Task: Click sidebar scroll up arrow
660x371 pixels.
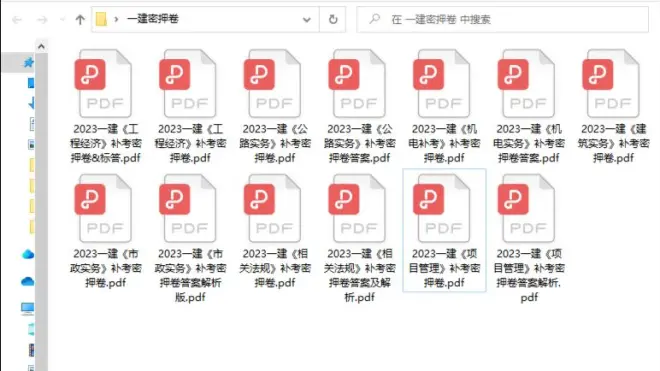Action: click(41, 46)
